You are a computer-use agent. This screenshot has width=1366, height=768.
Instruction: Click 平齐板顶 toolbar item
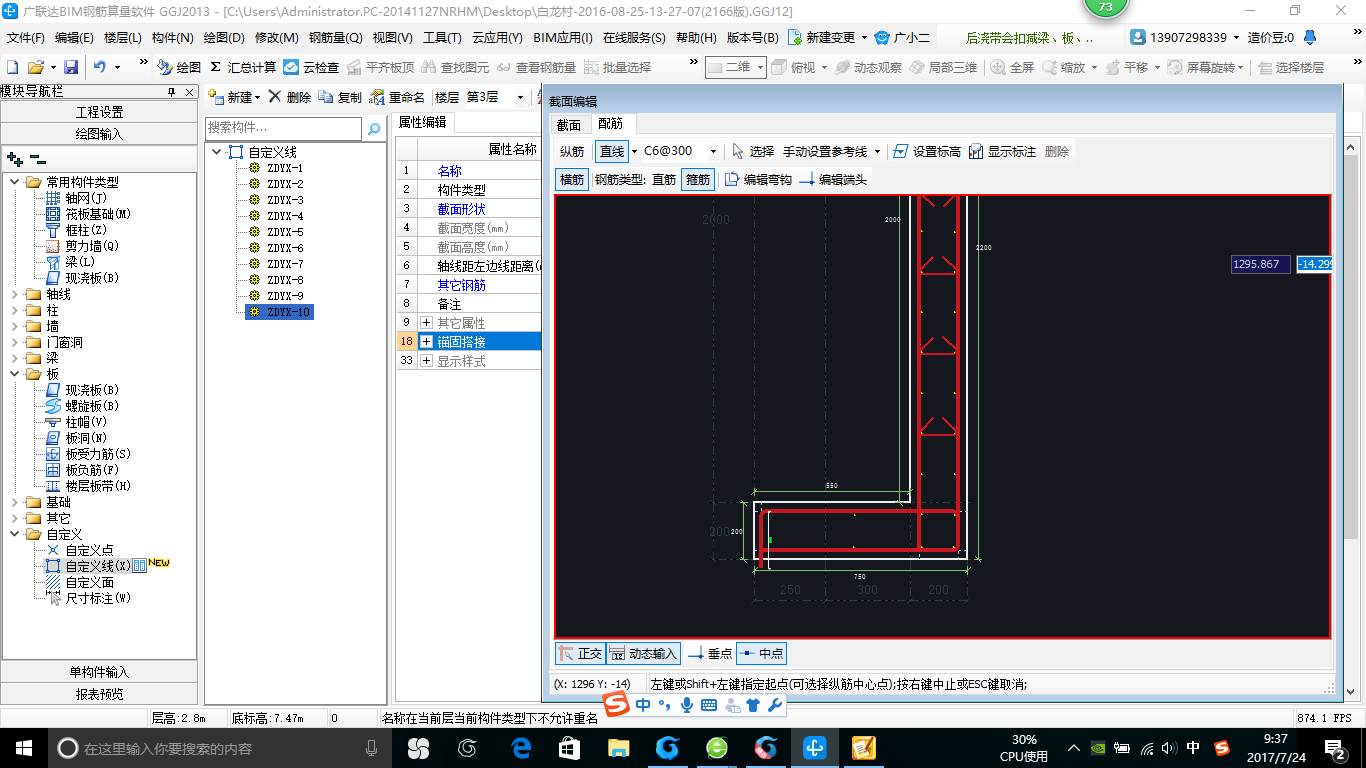tap(380, 67)
